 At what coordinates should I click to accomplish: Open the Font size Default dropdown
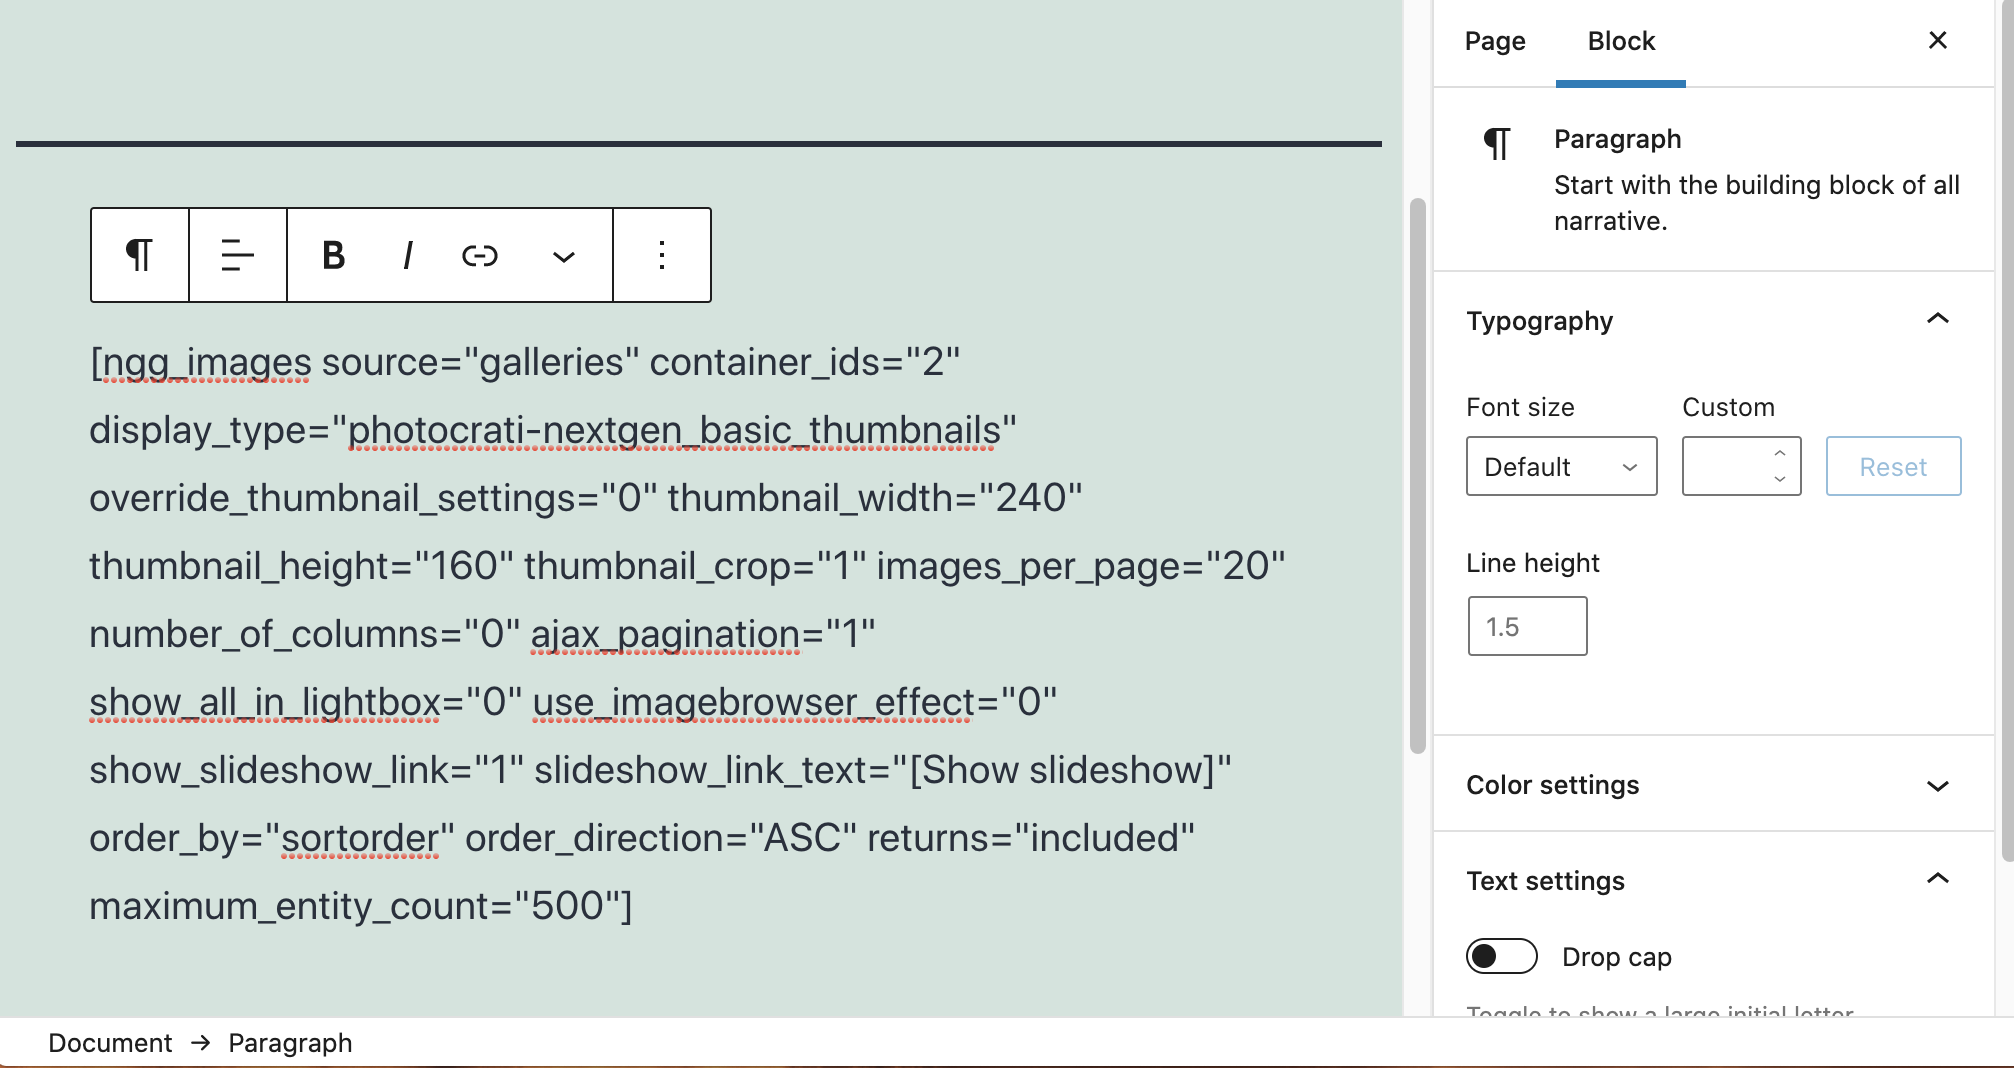[x=1560, y=466]
